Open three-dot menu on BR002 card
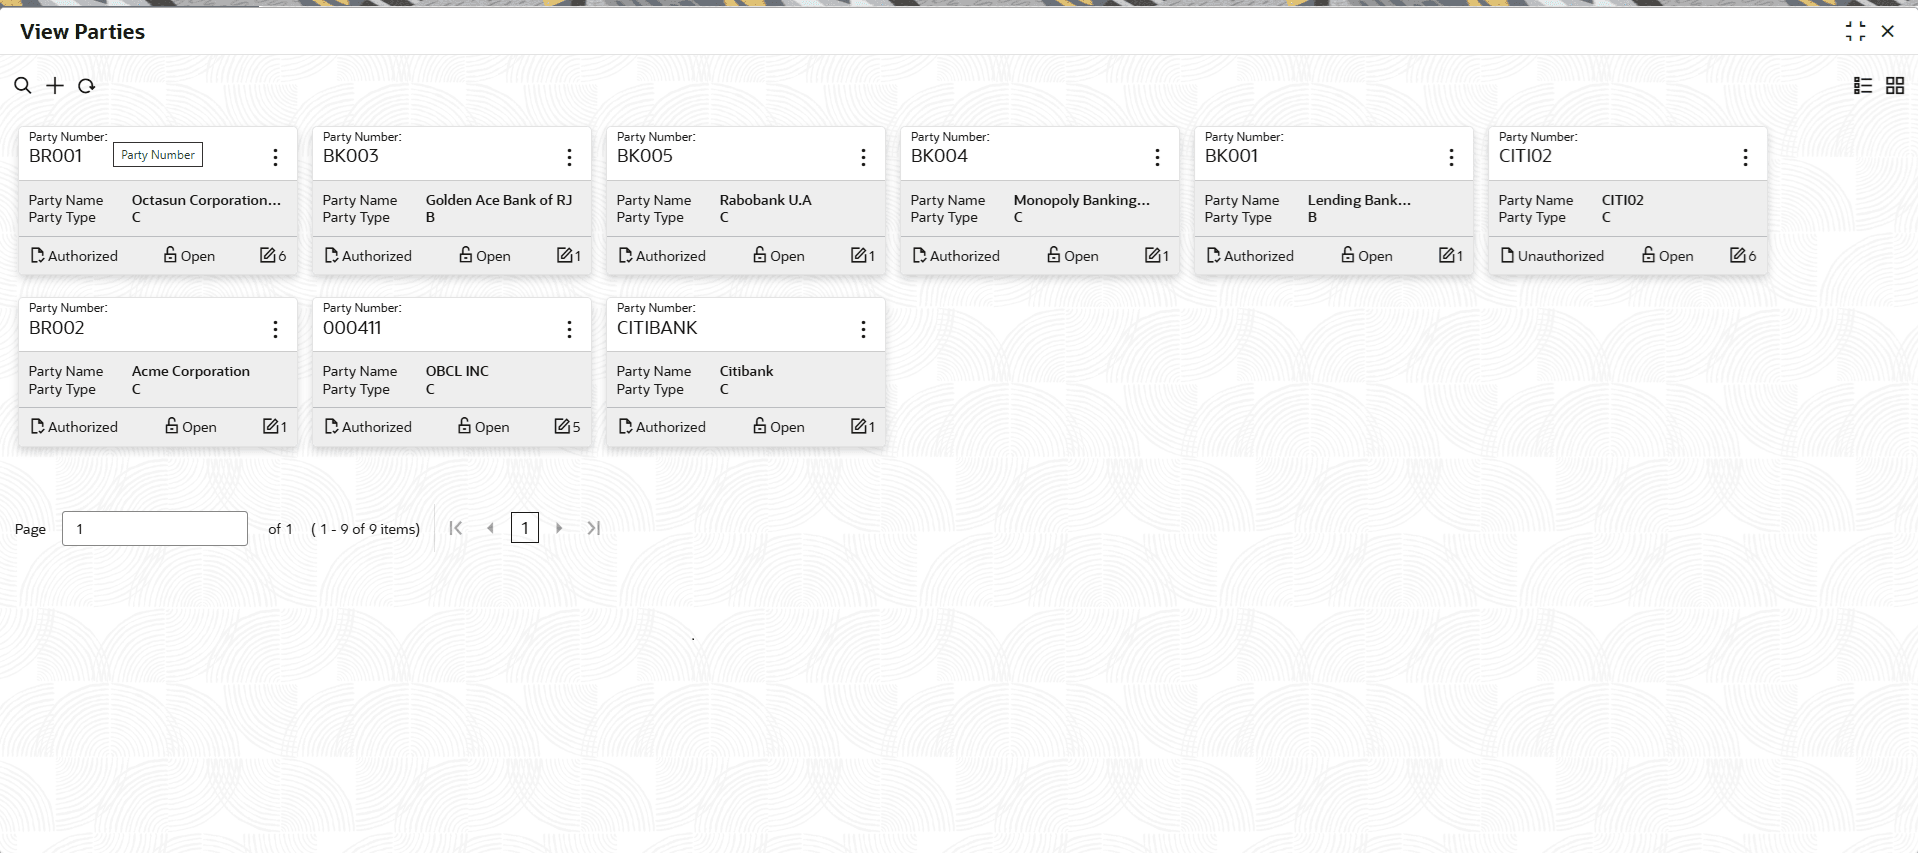 pyautogui.click(x=275, y=329)
